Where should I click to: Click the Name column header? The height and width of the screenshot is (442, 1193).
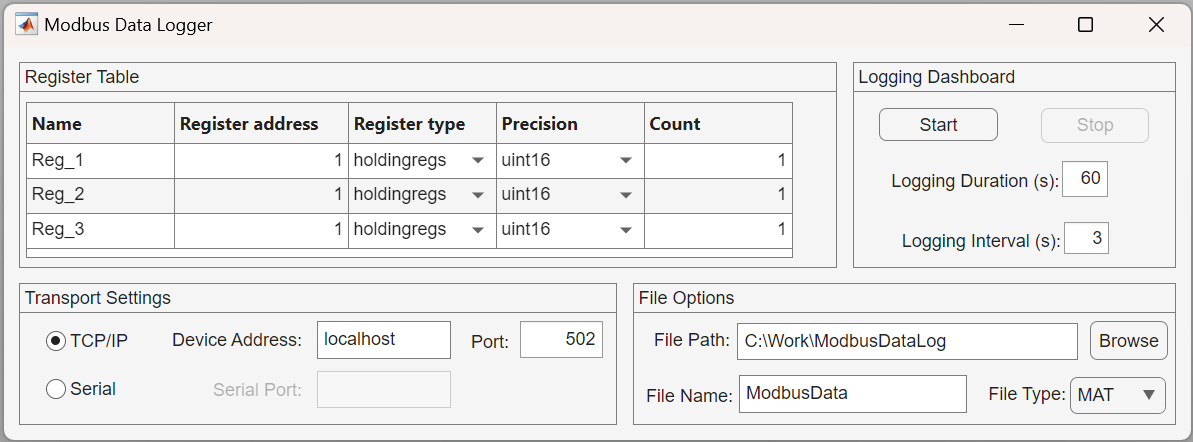tap(100, 124)
